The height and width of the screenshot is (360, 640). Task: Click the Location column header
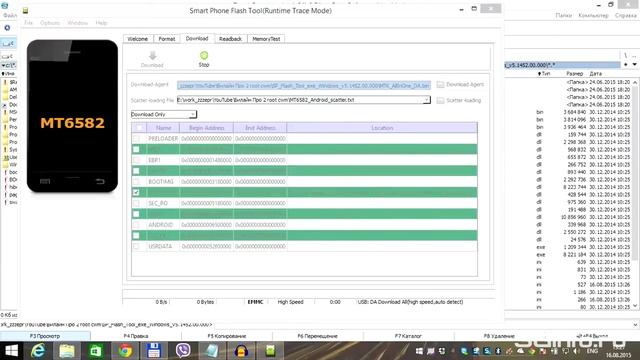click(382, 128)
